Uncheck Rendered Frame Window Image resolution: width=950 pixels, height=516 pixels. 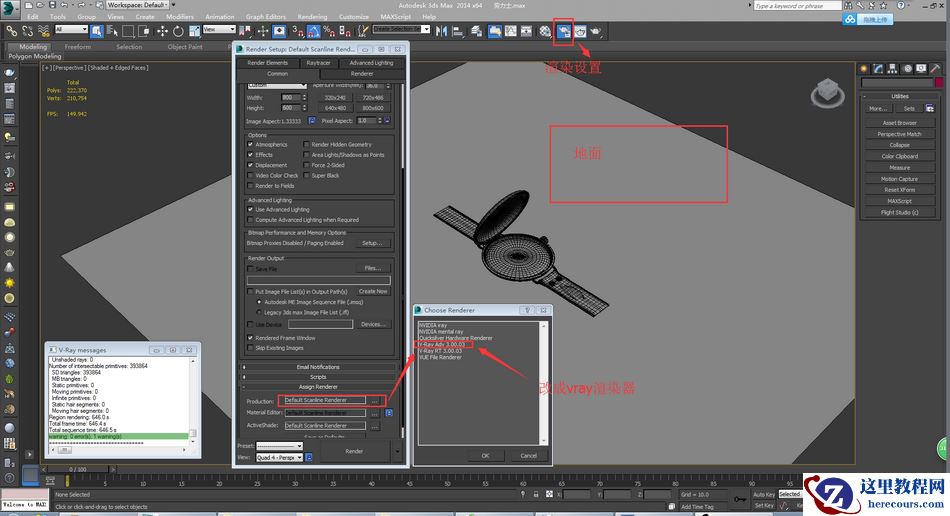[x=251, y=338]
